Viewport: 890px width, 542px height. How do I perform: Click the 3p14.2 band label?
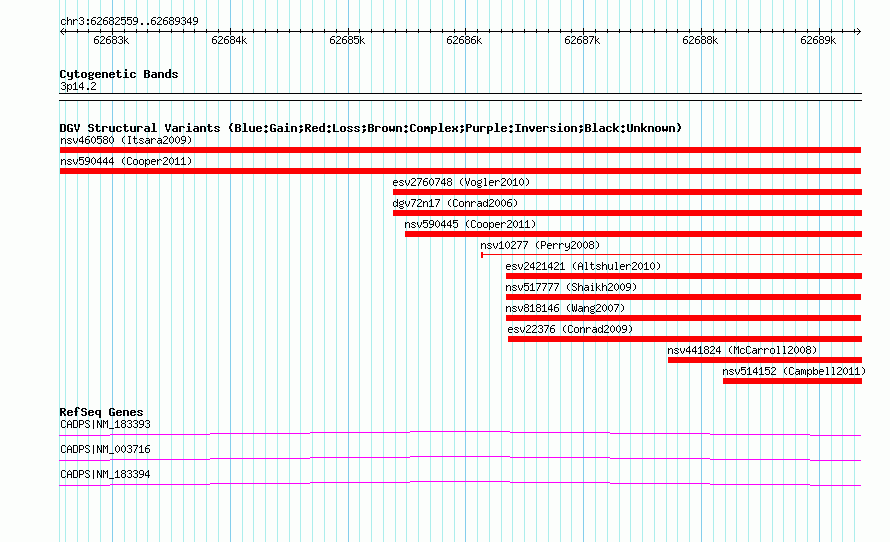[x=78, y=87]
